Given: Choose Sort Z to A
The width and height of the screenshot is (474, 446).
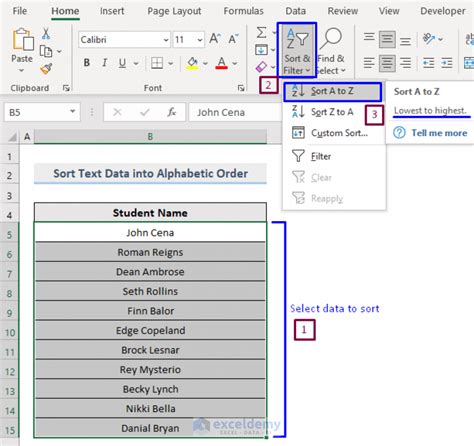Looking at the screenshot, I should click(x=334, y=112).
